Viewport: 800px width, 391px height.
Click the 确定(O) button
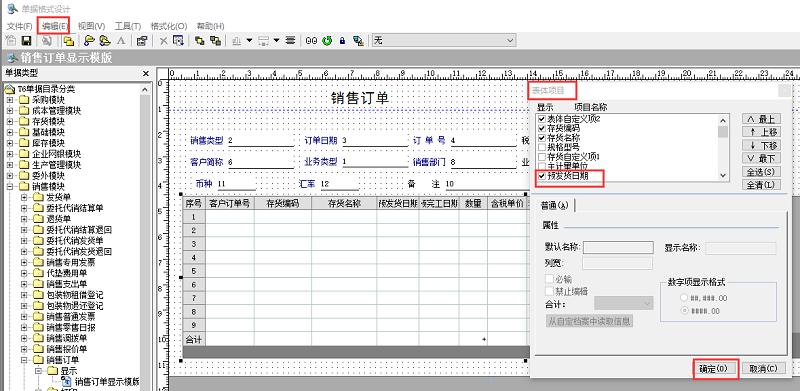click(x=716, y=368)
